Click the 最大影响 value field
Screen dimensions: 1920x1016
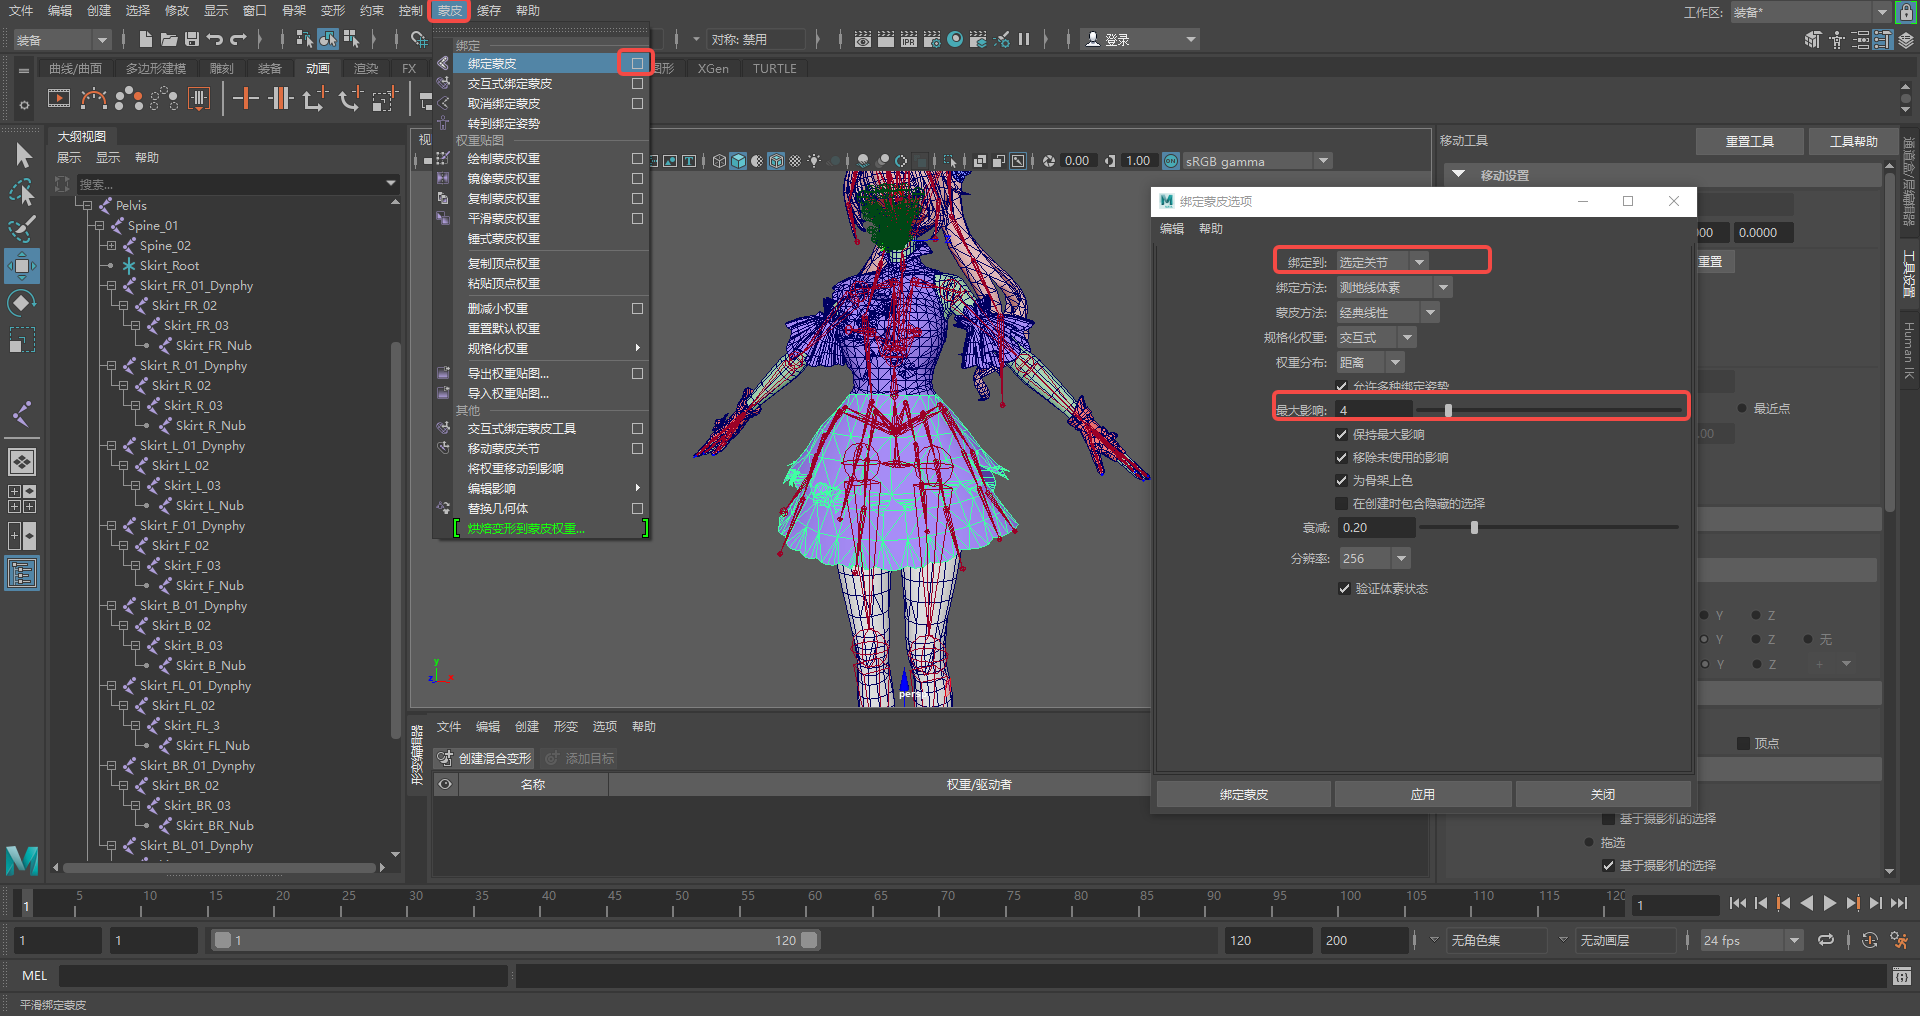pos(1375,410)
